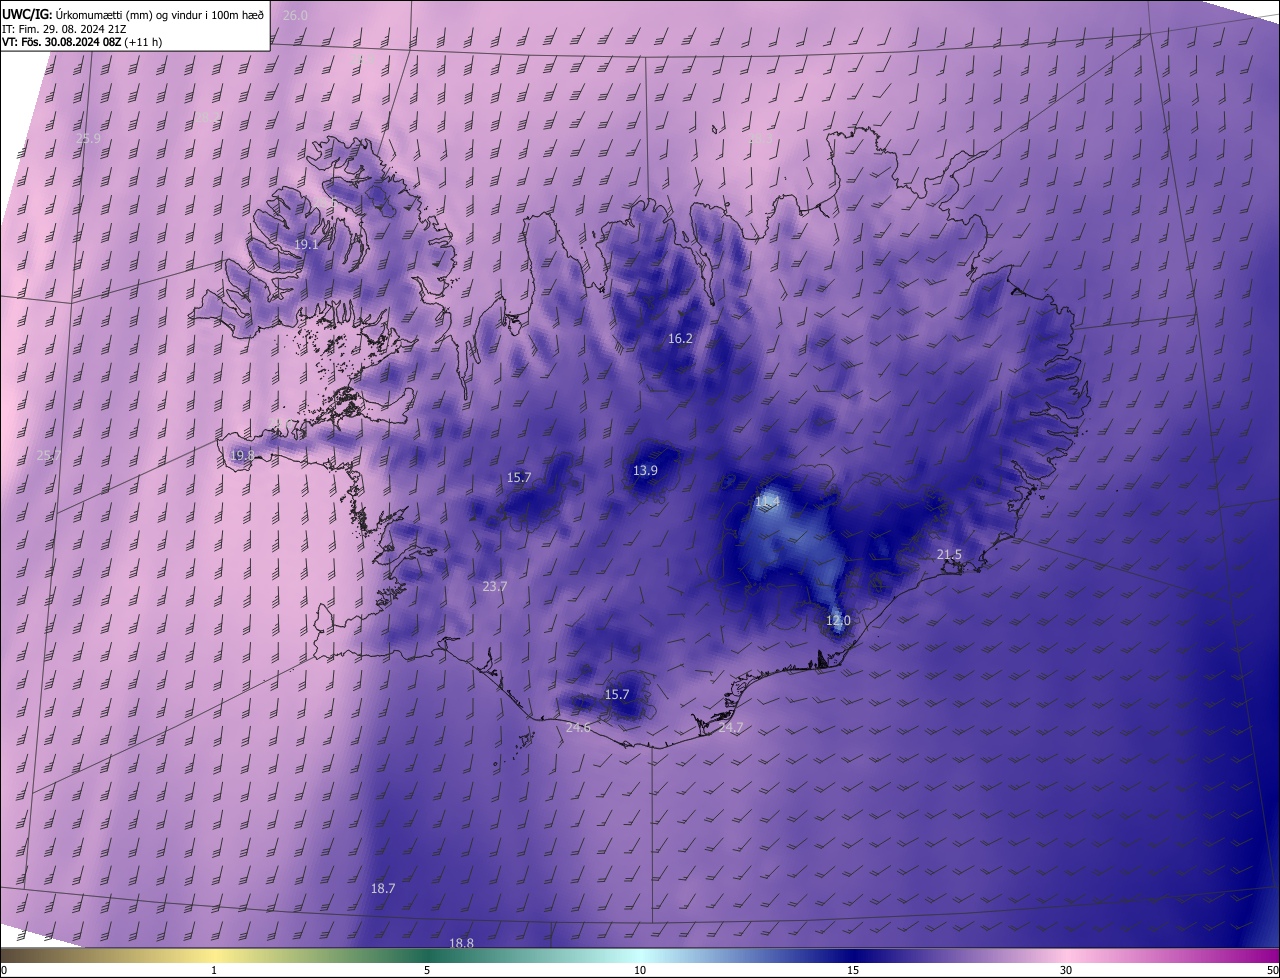Click the 15.7 label beside the 13.9 value
Viewport: 1280px width, 978px height.
click(519, 478)
